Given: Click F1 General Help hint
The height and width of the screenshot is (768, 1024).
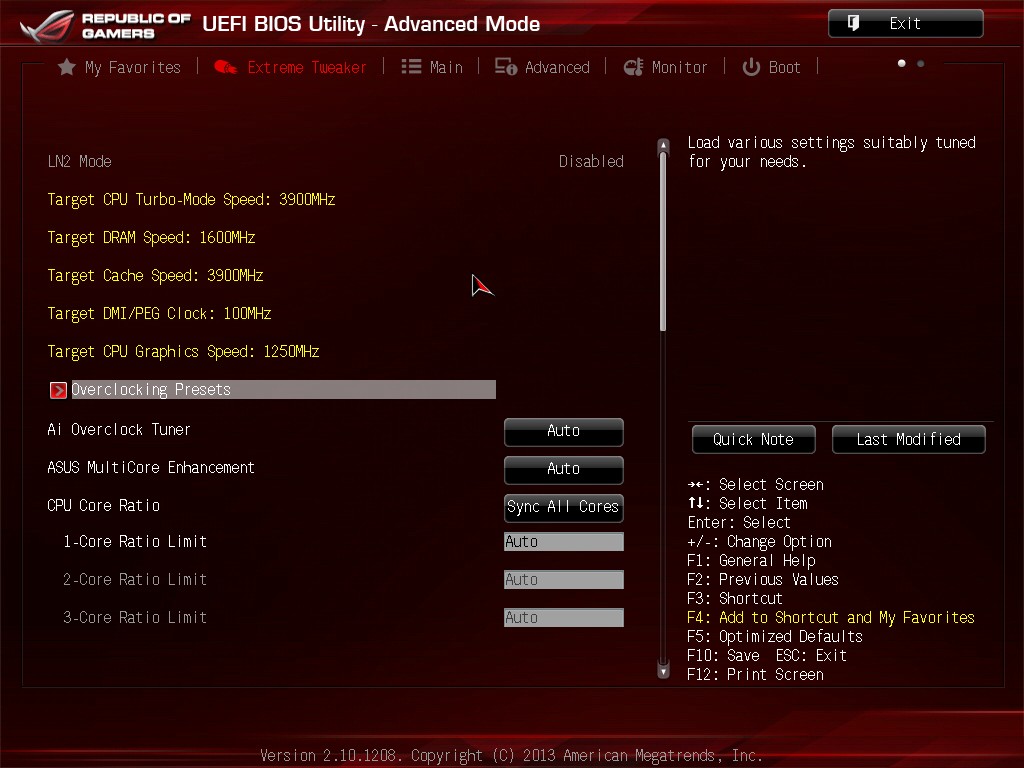Looking at the screenshot, I should pyautogui.click(x=751, y=560).
